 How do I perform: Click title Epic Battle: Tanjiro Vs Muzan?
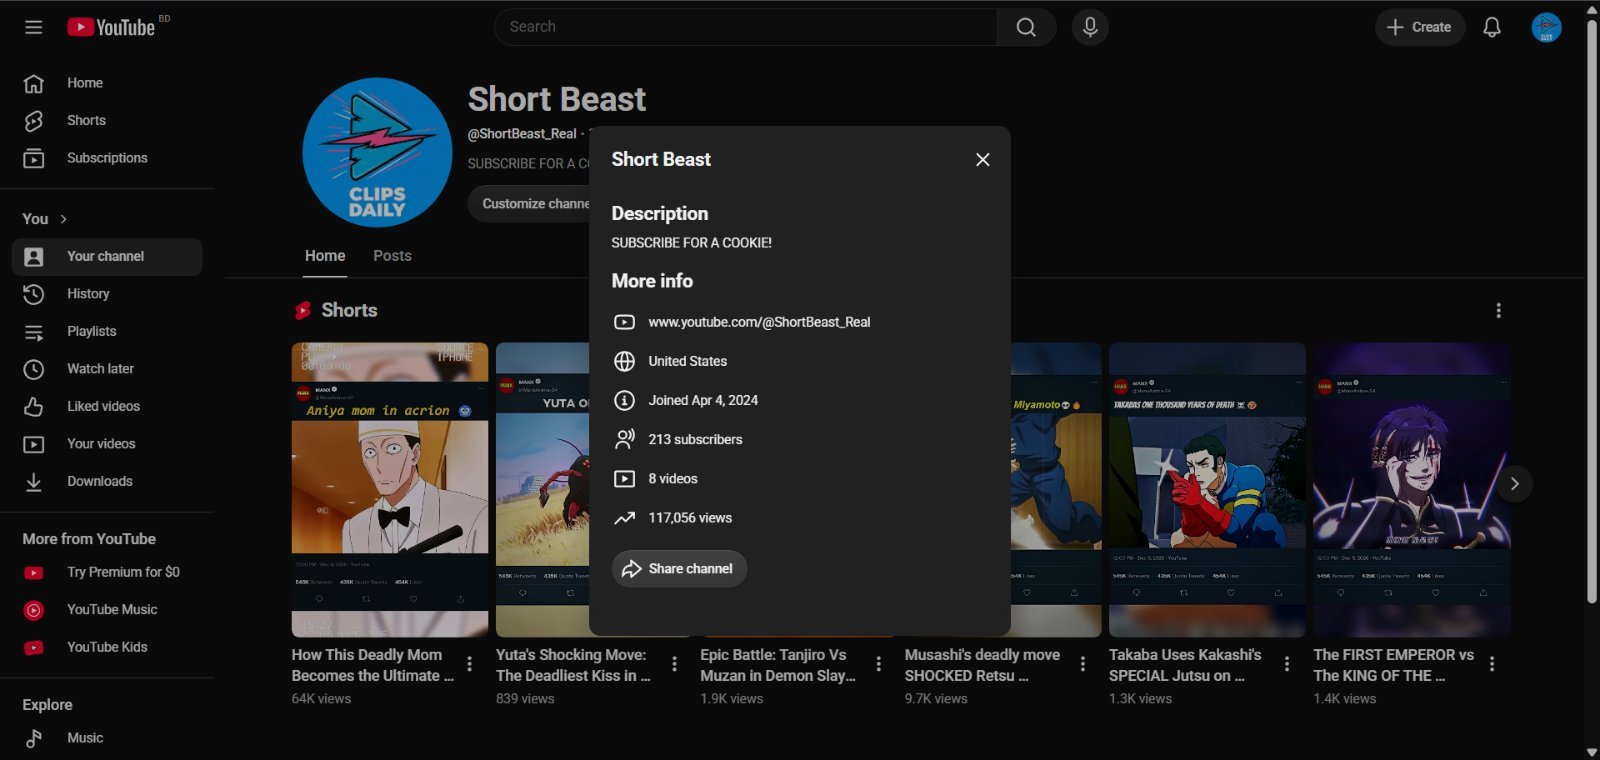click(778, 665)
